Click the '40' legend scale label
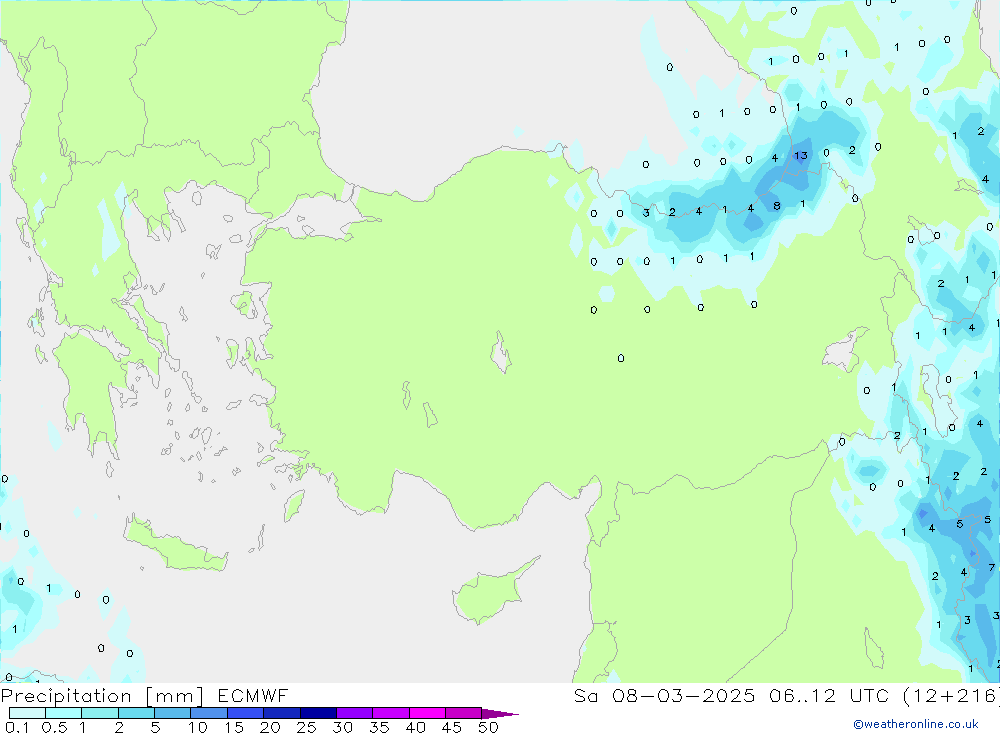Screen dimensions: 1000x733 (x=415, y=727)
